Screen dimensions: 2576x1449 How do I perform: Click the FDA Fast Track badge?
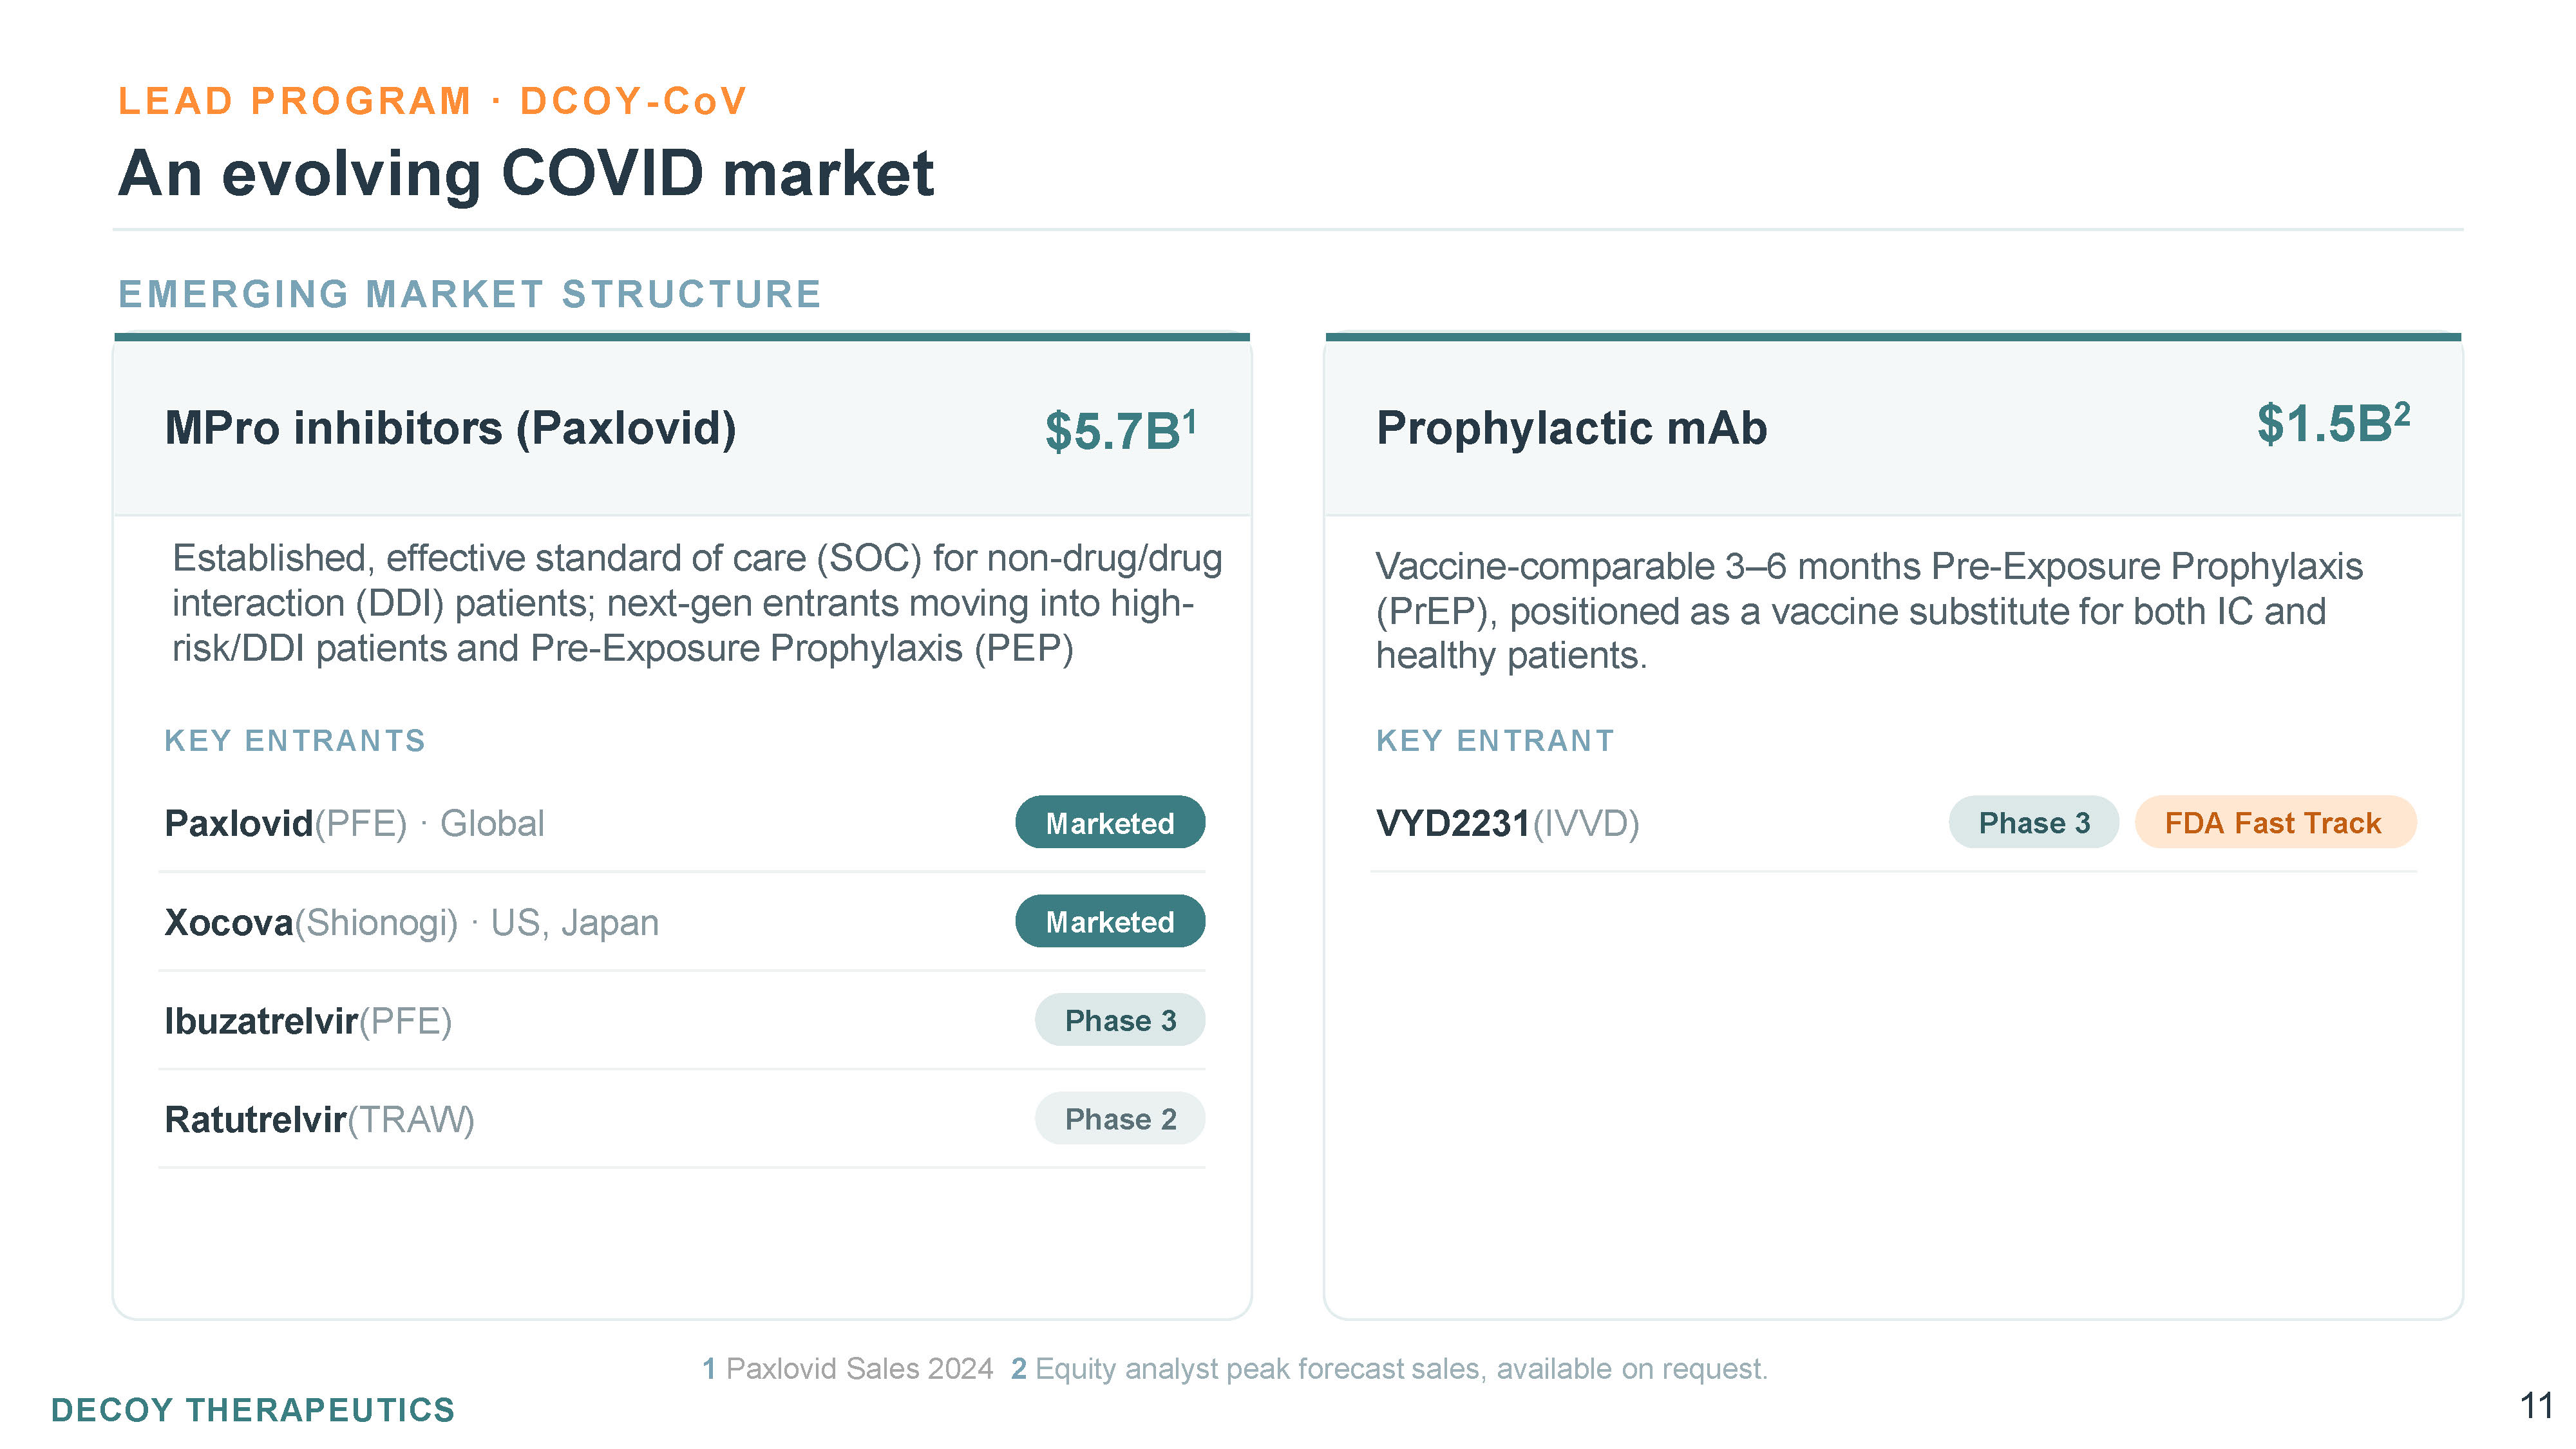click(2275, 823)
